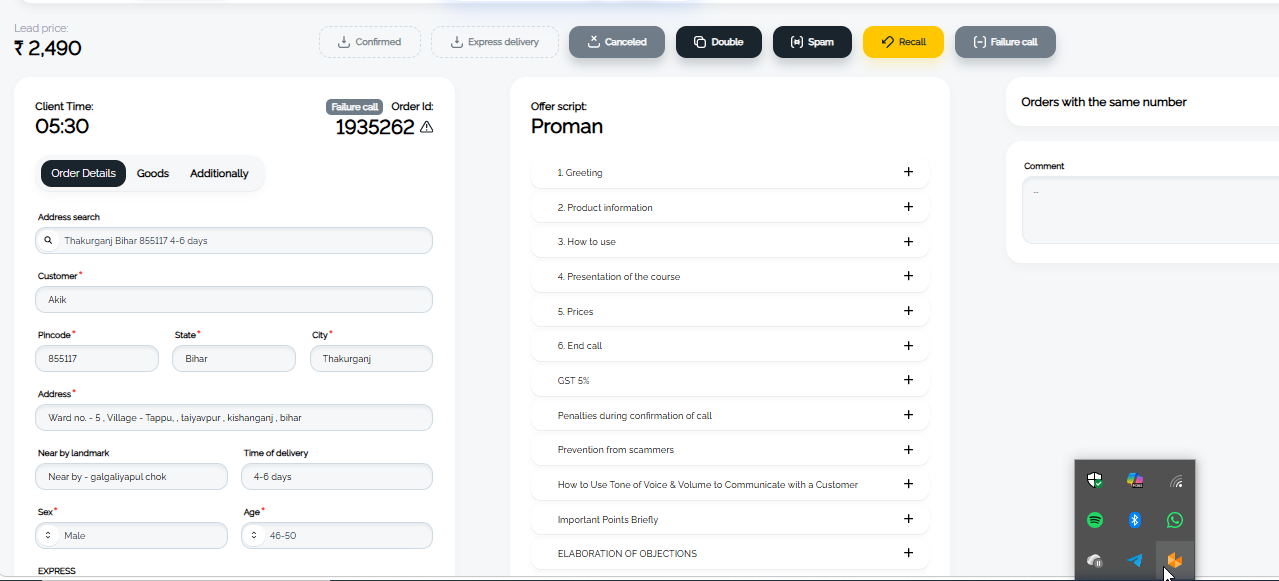
Task: Click the Bluetooth tray icon
Action: [1135, 520]
